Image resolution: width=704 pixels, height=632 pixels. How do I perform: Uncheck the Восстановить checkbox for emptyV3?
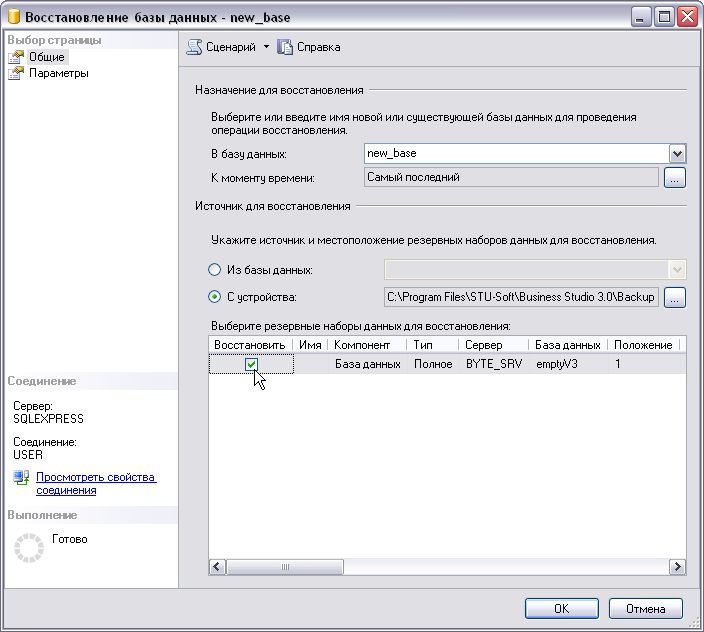[252, 365]
